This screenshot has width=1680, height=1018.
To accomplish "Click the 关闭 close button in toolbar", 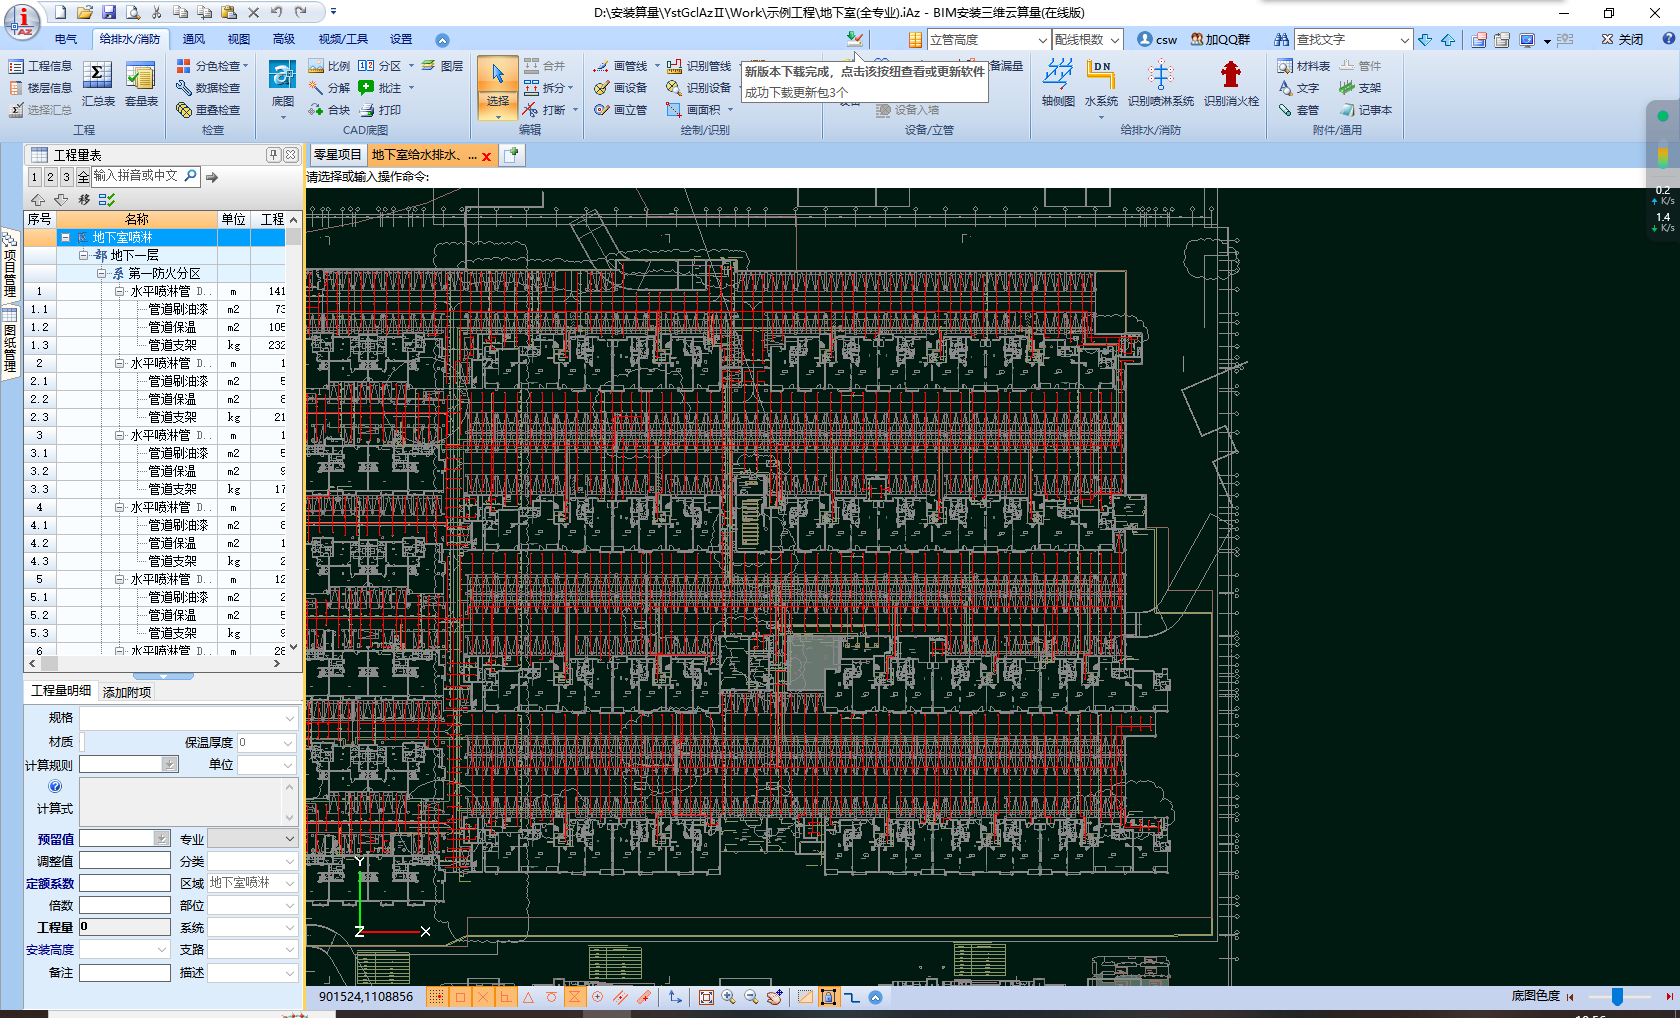I will click(x=1622, y=40).
